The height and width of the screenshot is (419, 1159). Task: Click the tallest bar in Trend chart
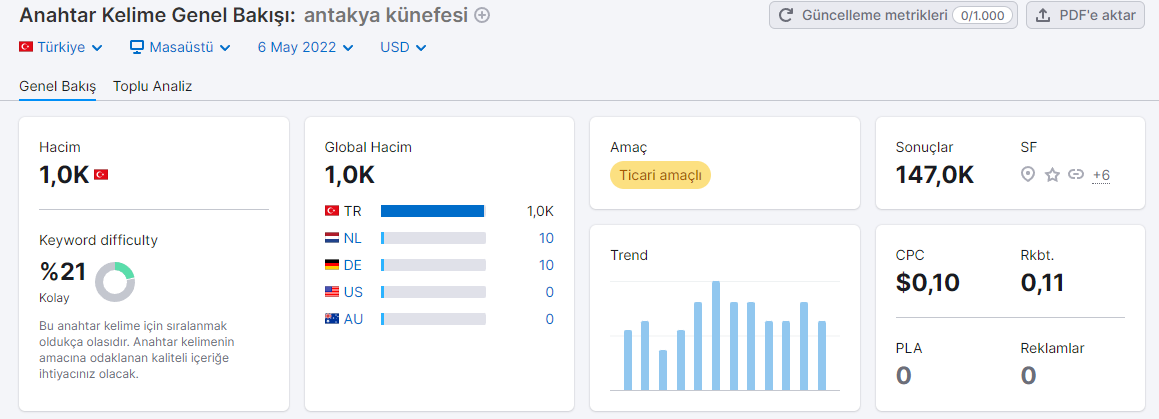716,335
